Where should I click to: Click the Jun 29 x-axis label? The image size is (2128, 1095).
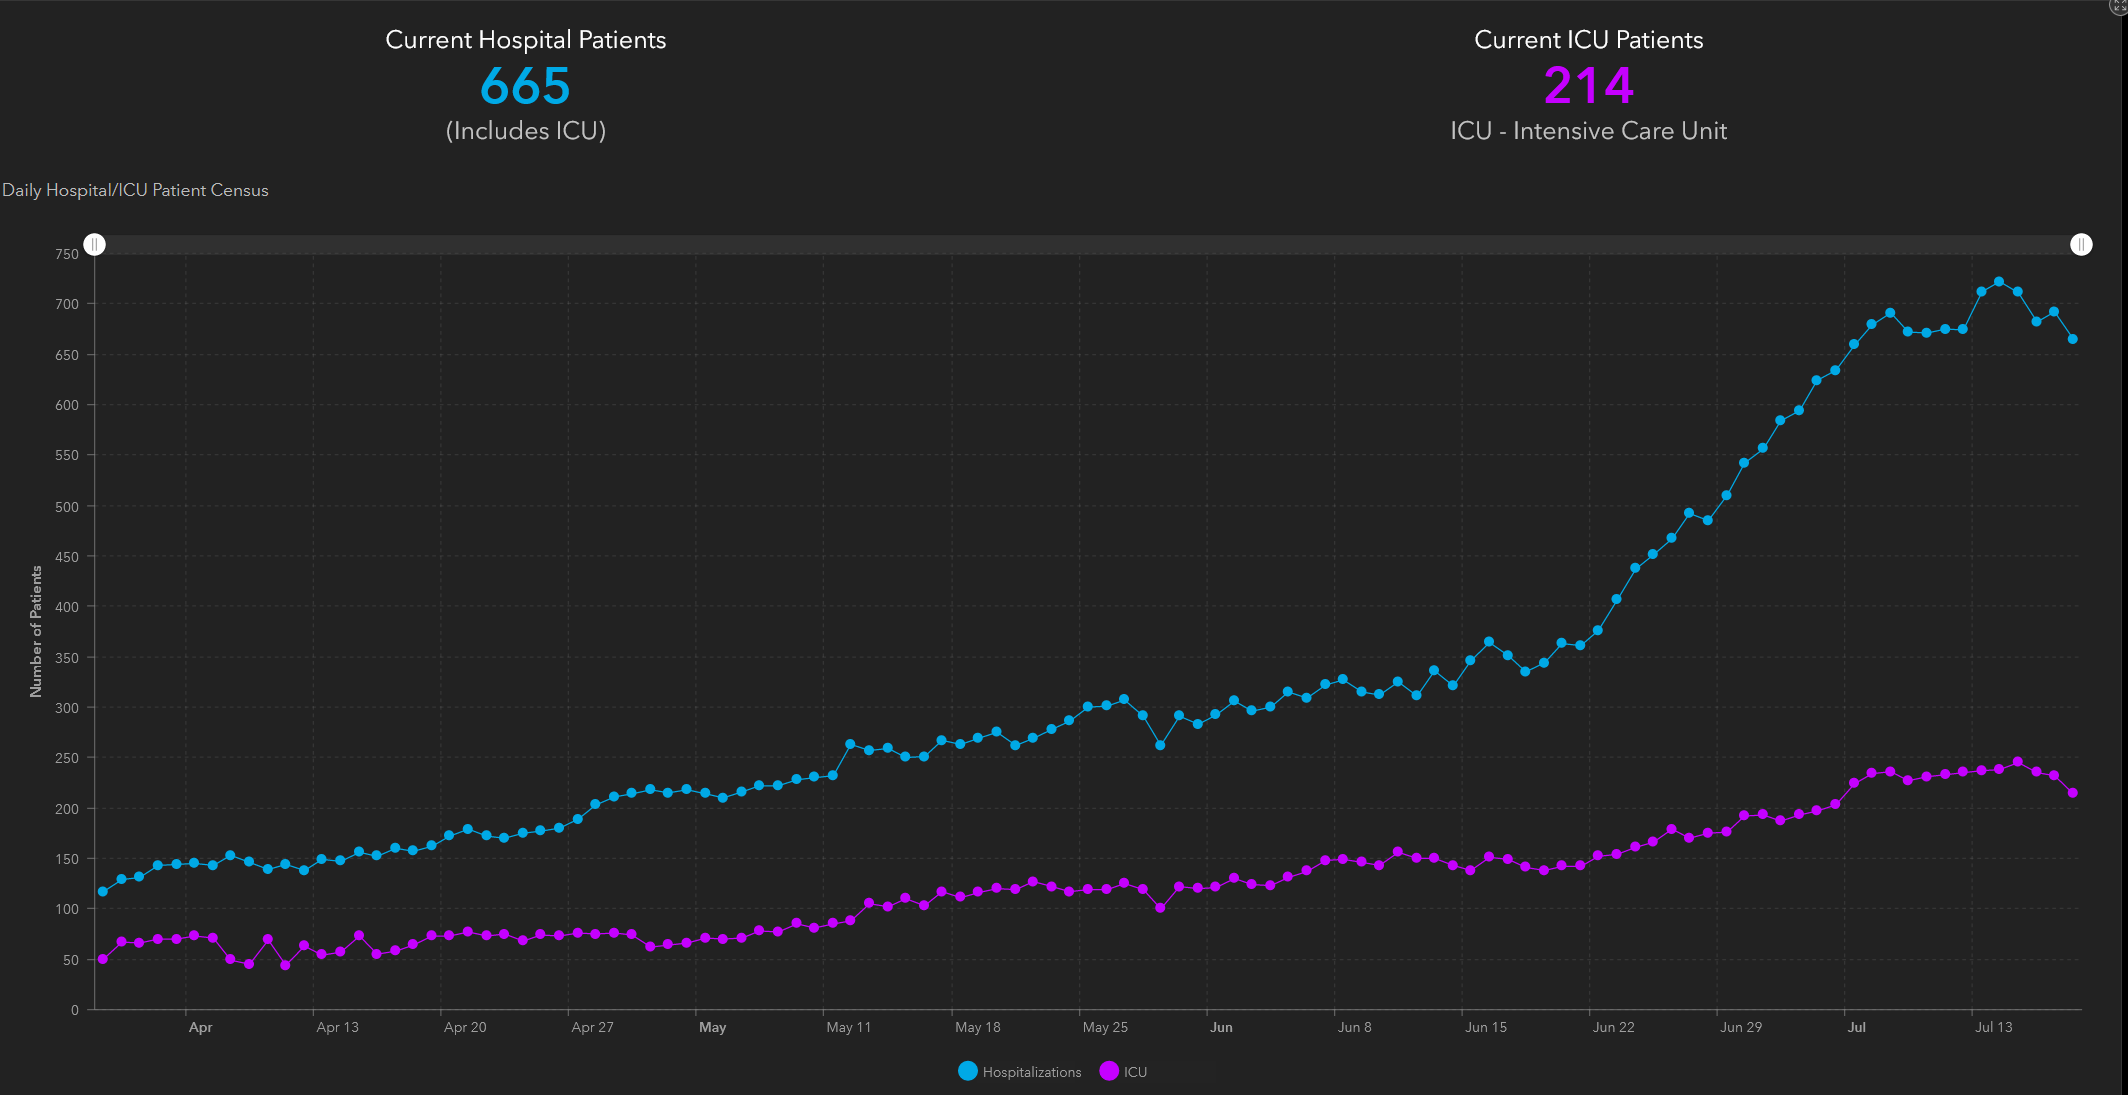click(1741, 1027)
